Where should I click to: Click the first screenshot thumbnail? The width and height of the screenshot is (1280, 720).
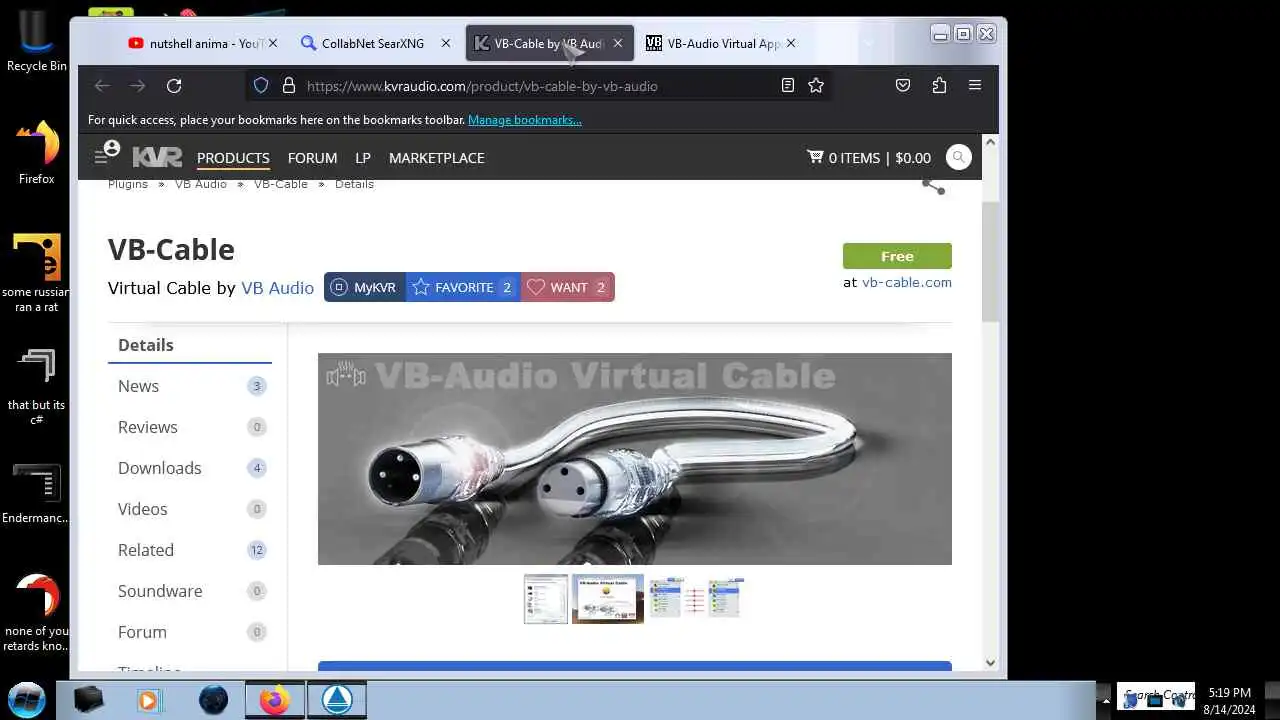point(546,599)
